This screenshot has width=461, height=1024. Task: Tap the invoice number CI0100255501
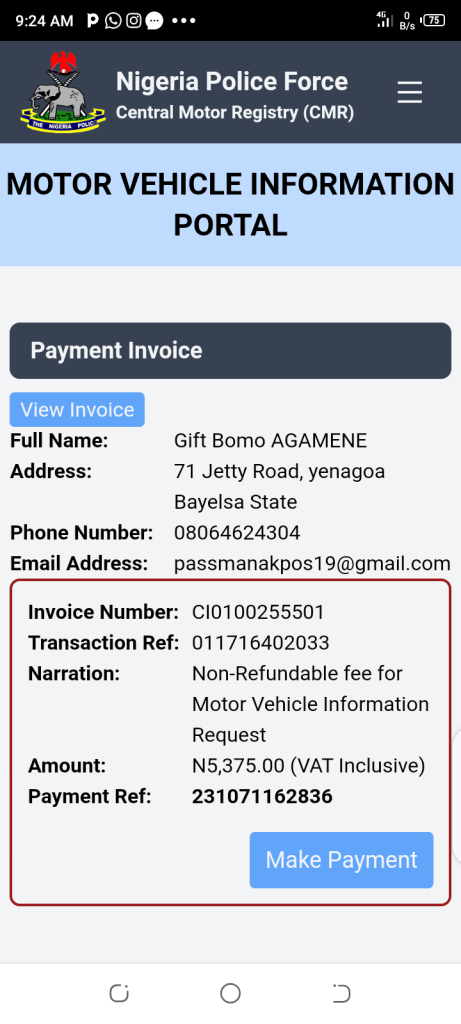coord(258,613)
